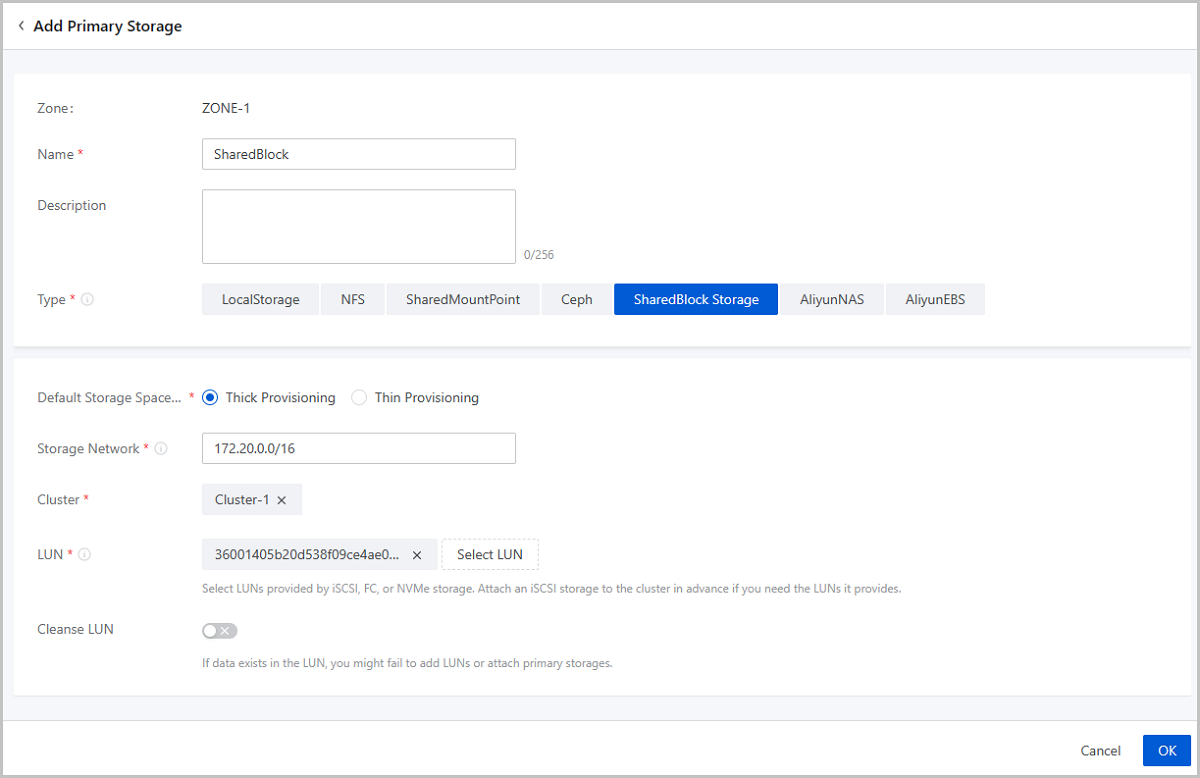Choose Ceph as storage type

(x=576, y=299)
